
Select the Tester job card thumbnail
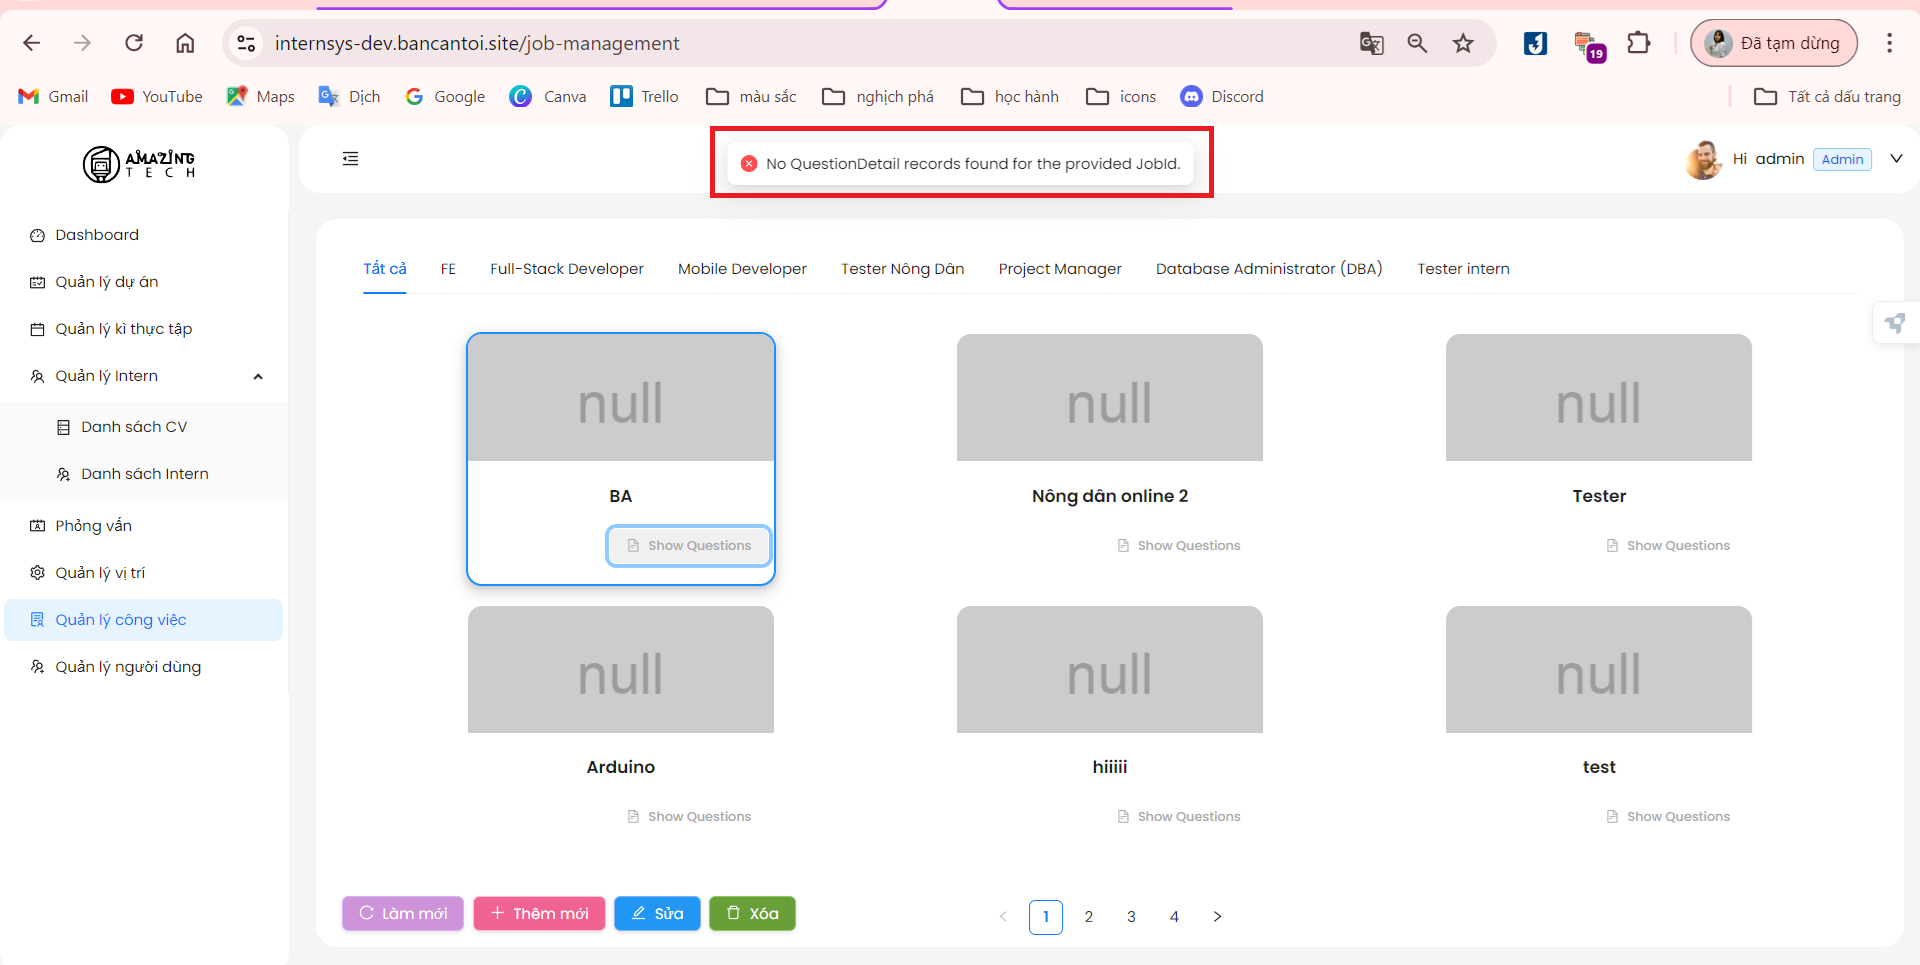[x=1598, y=398]
